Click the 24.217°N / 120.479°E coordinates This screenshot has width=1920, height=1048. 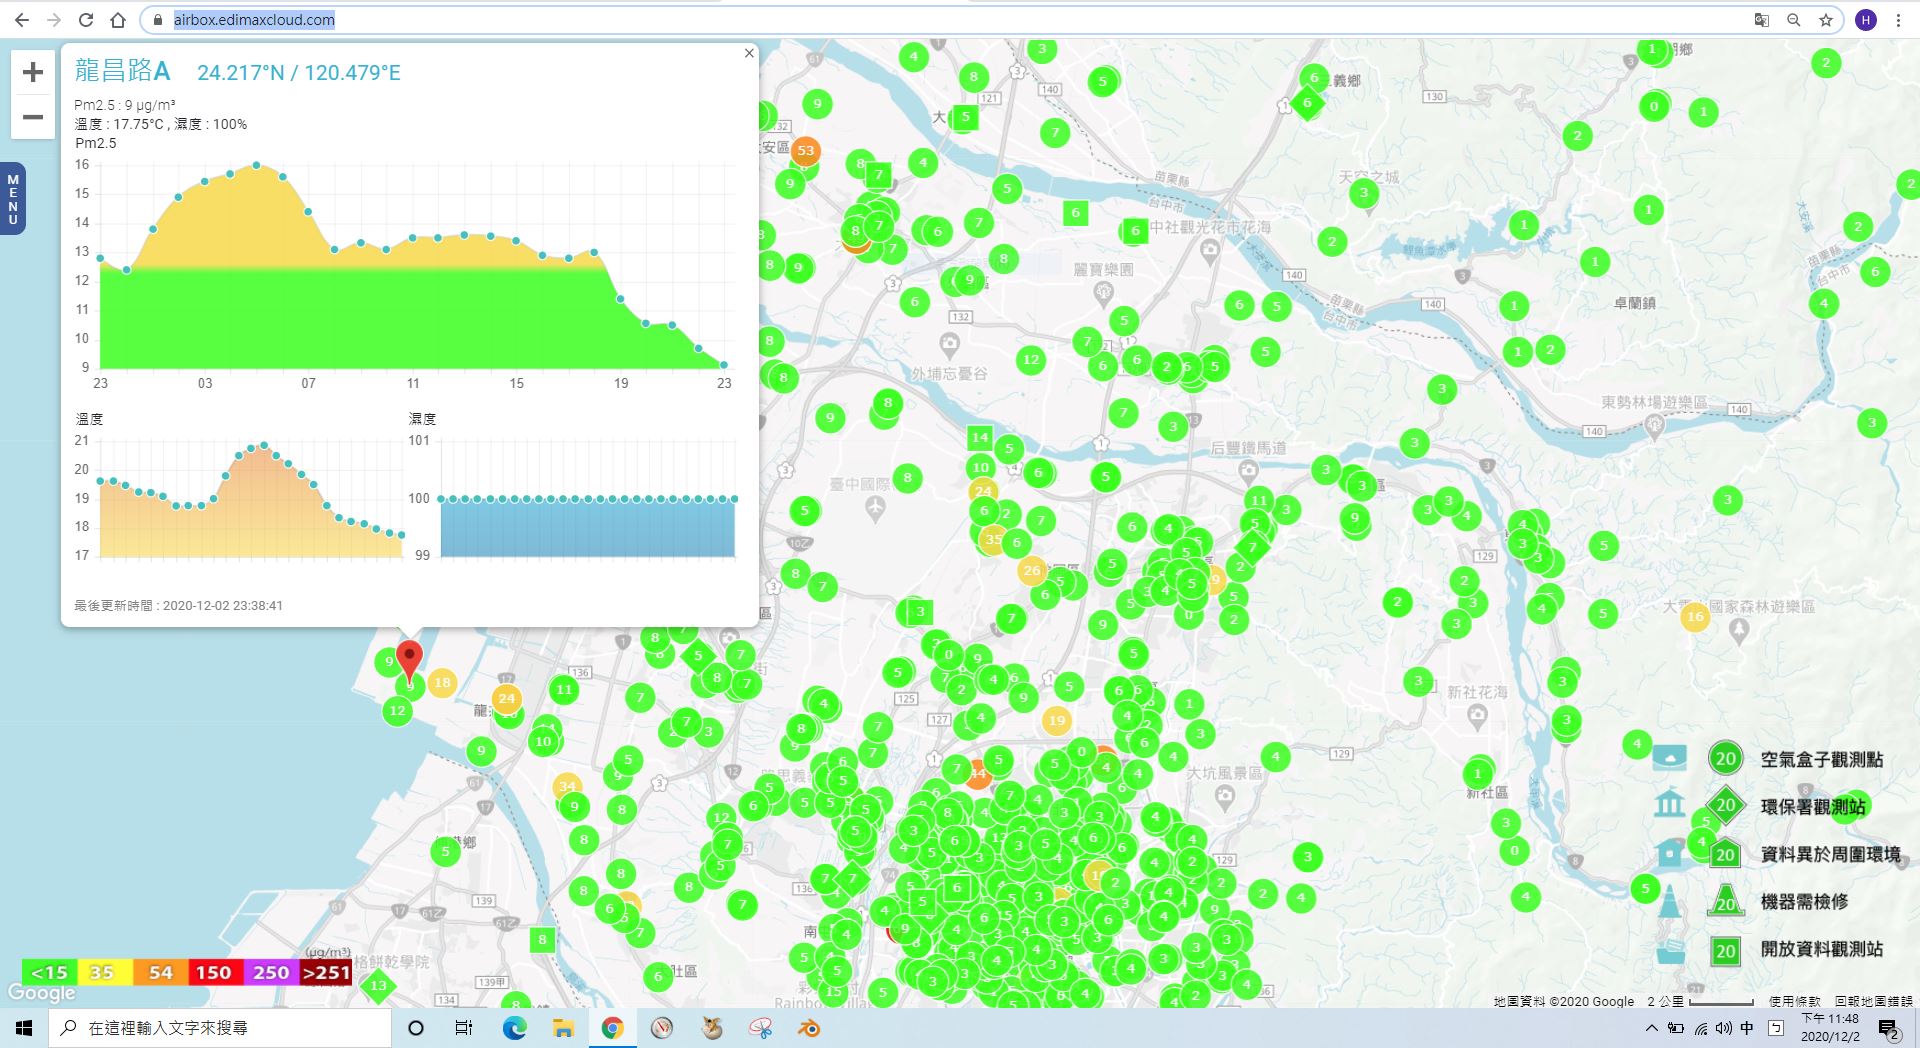click(x=299, y=72)
